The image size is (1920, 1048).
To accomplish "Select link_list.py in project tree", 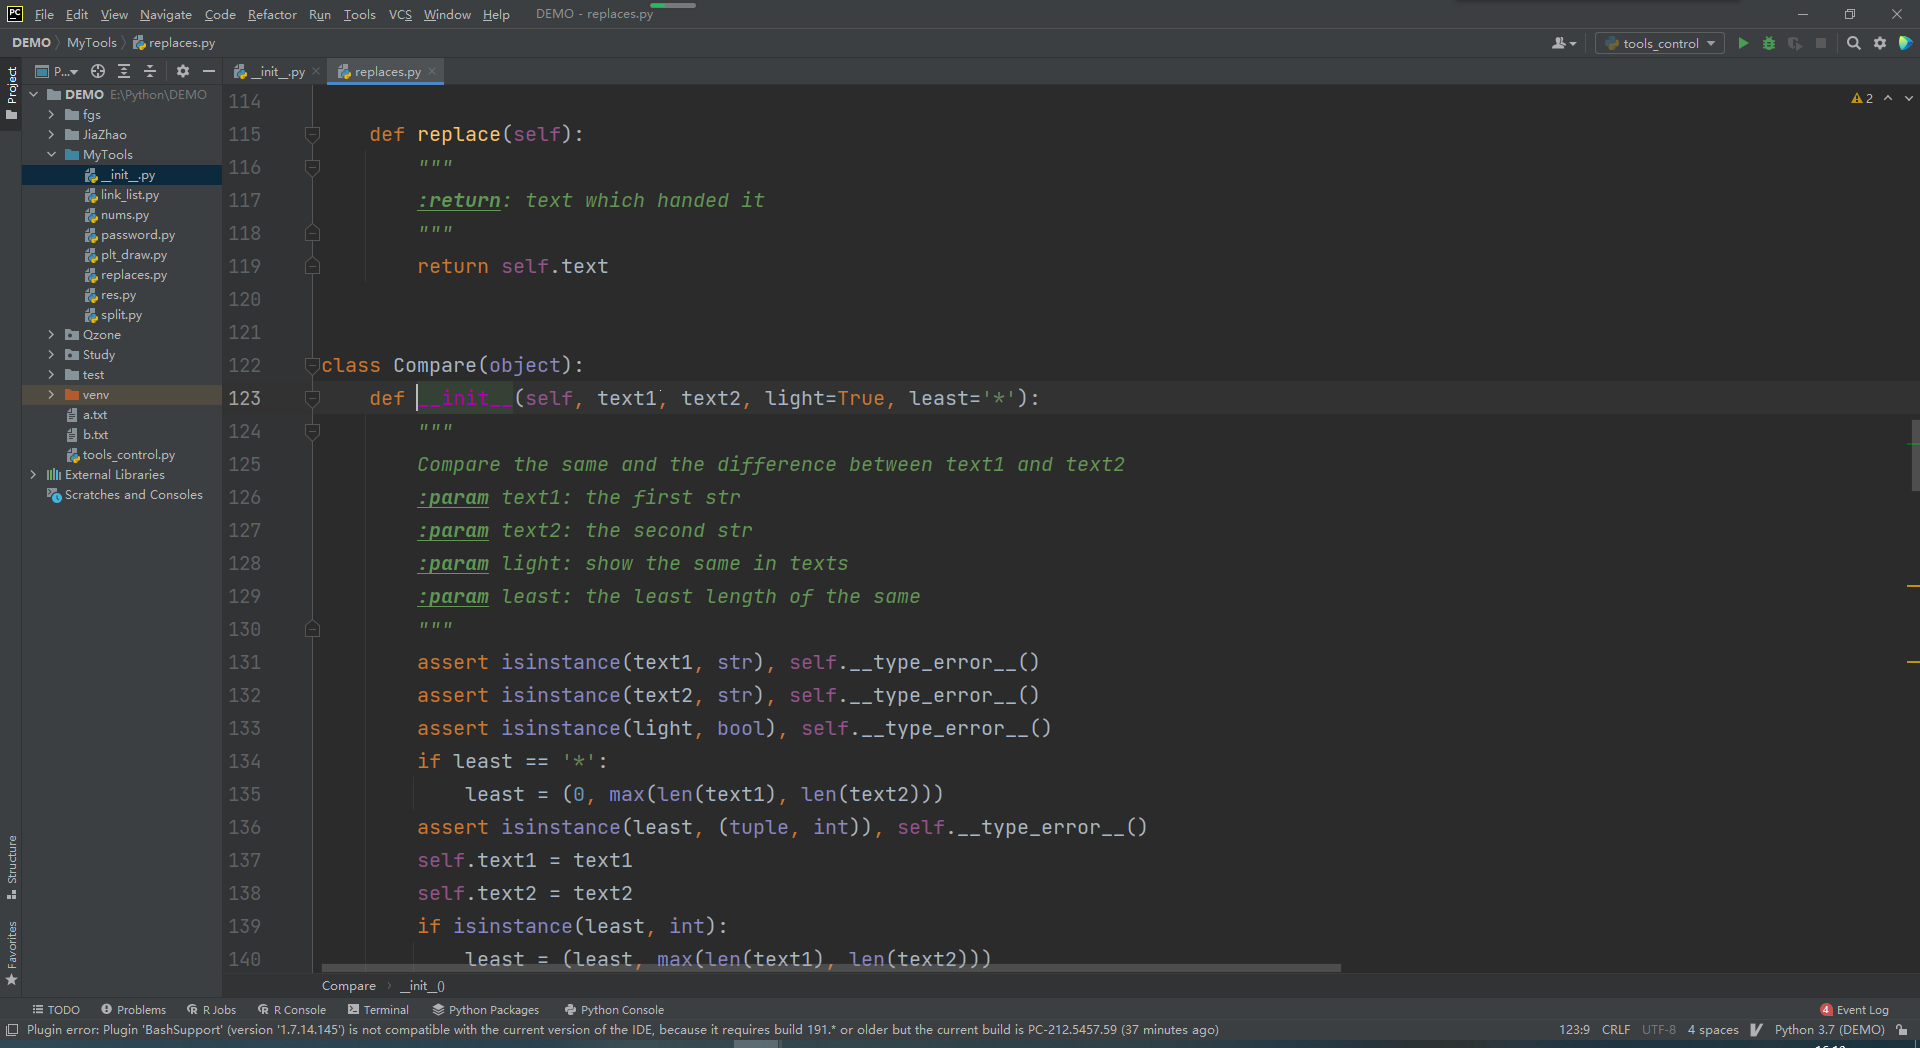I will (129, 195).
